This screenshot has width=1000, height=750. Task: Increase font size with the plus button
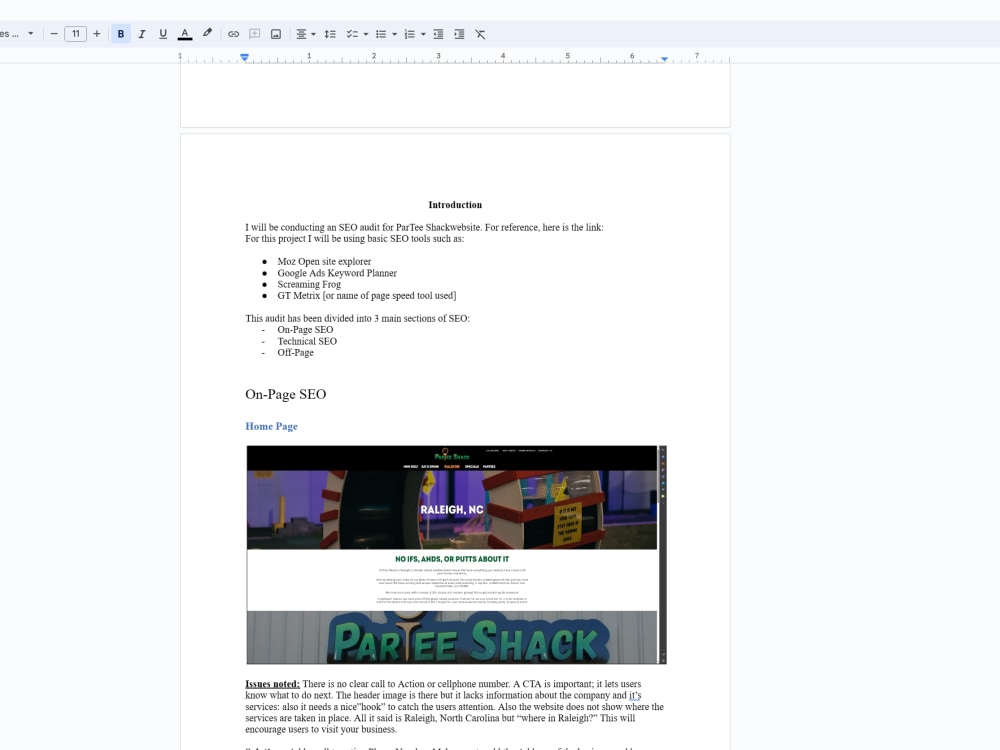coord(97,34)
